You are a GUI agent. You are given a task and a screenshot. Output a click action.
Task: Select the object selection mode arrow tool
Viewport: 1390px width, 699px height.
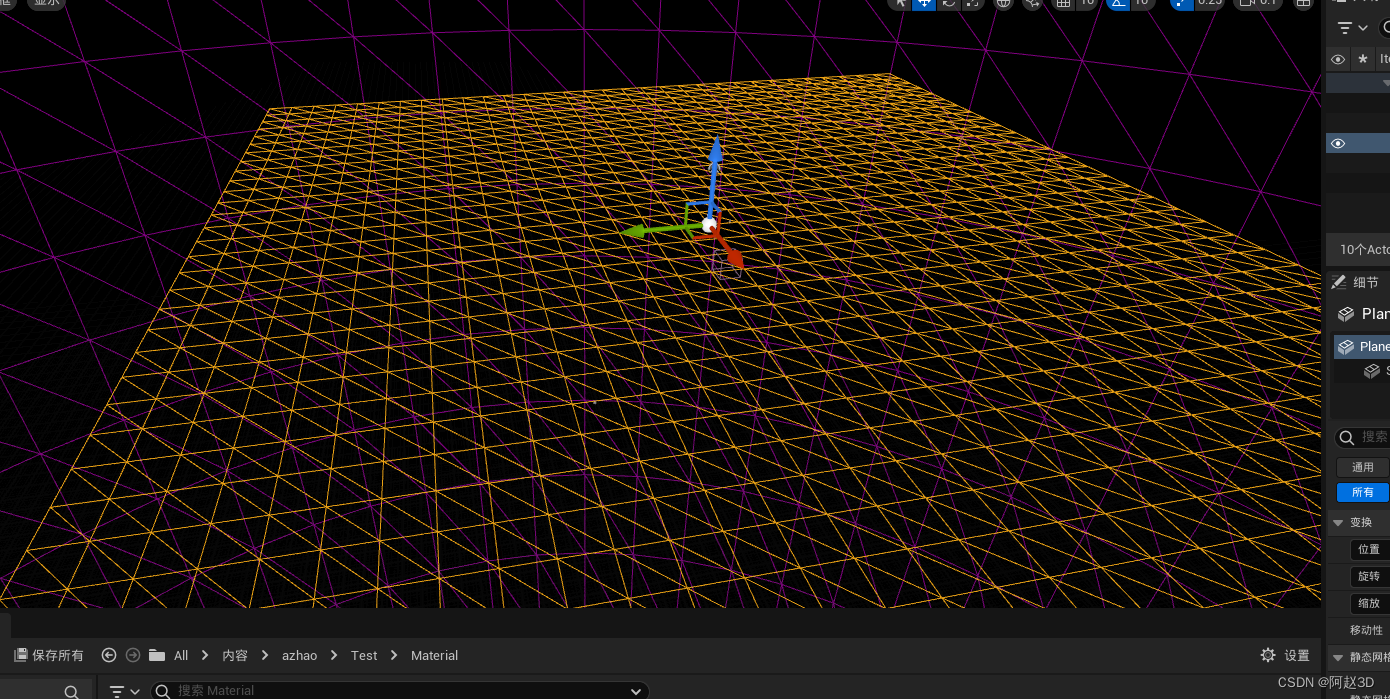(901, 3)
